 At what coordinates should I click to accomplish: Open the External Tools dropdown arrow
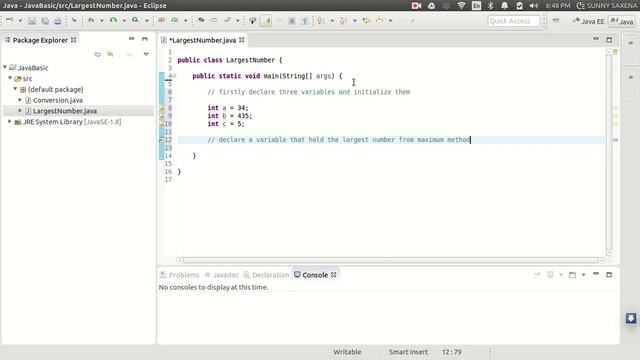147,20
